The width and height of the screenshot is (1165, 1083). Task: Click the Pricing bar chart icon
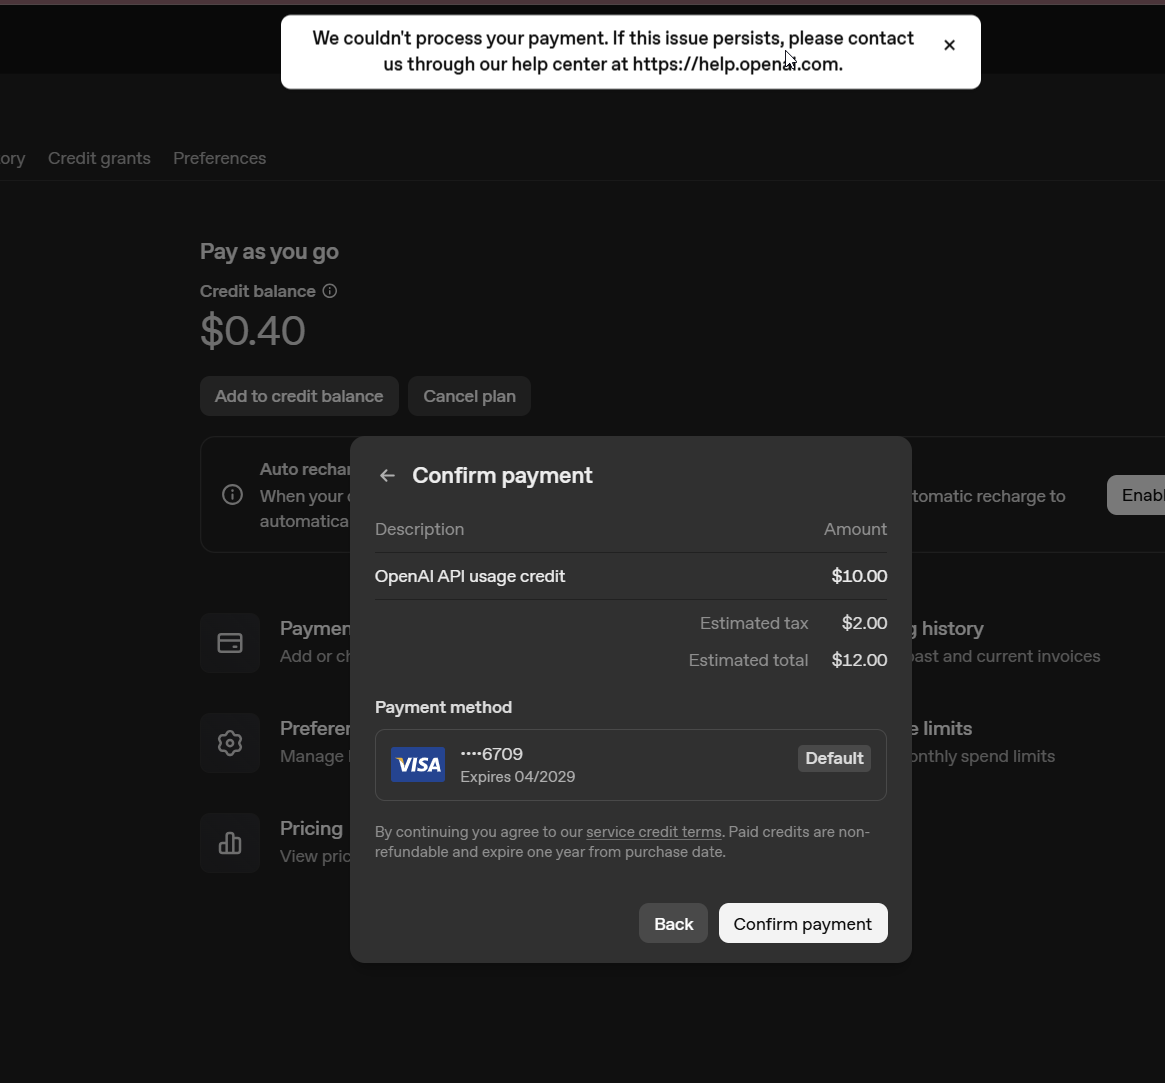pos(230,843)
